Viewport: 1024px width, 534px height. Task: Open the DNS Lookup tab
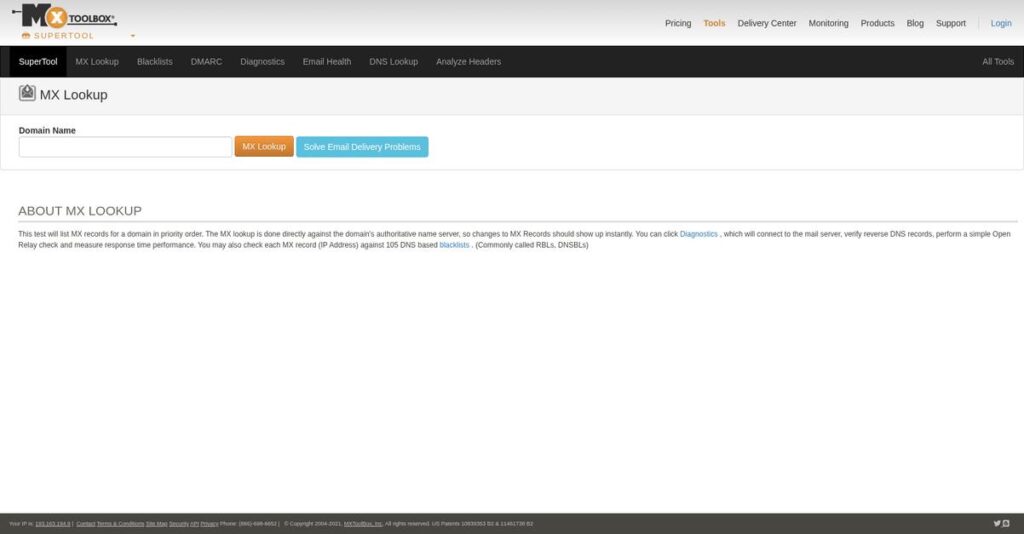pyautogui.click(x=393, y=61)
